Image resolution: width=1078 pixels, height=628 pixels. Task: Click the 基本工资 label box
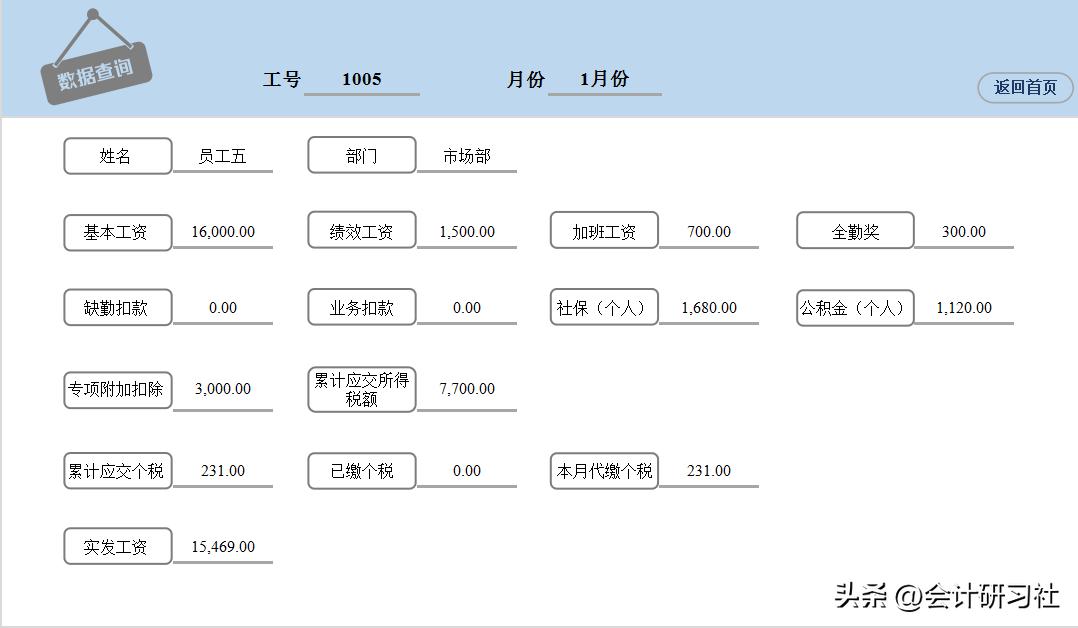(x=117, y=231)
